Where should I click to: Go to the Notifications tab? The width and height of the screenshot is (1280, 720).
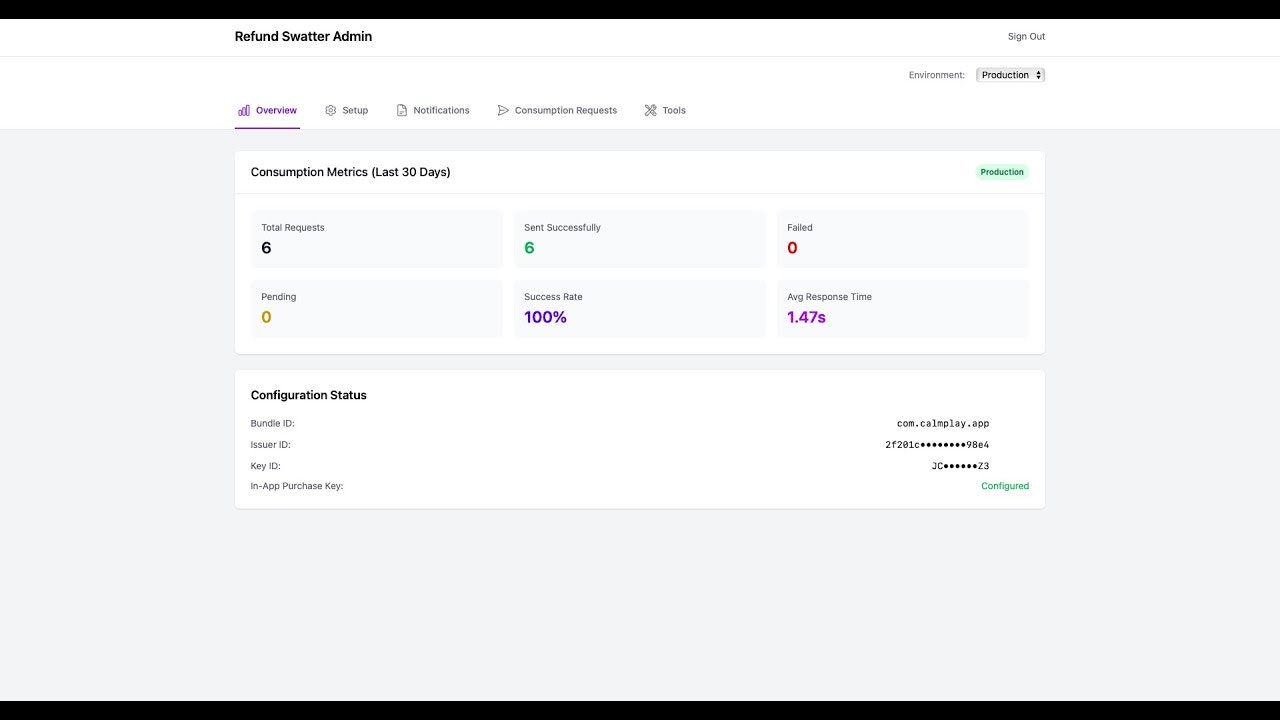(x=433, y=110)
